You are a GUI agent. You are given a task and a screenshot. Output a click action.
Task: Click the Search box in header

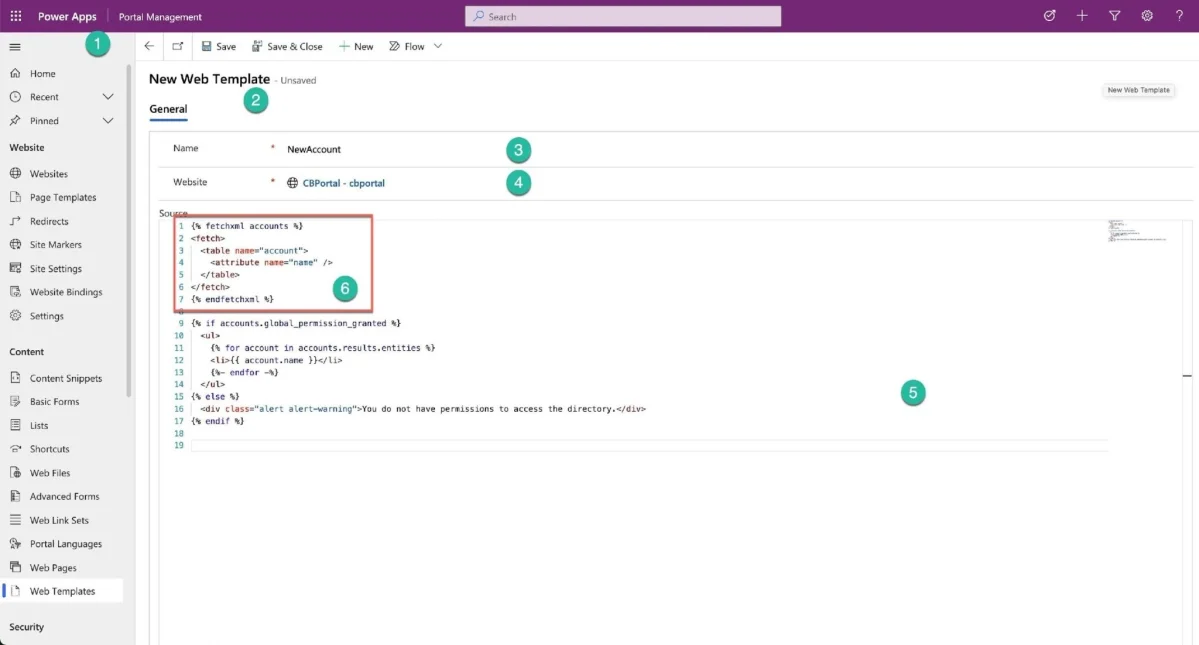(x=623, y=16)
